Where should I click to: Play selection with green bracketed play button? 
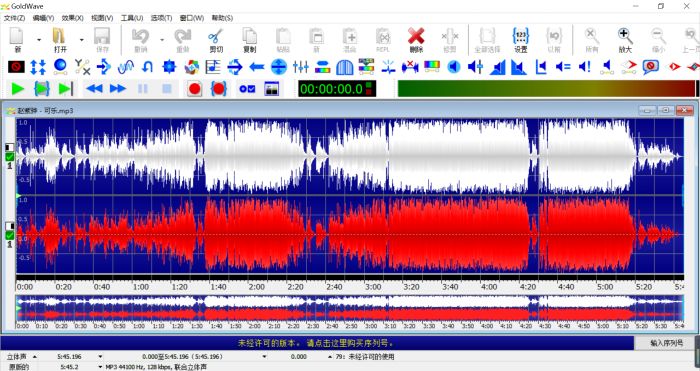click(42, 89)
